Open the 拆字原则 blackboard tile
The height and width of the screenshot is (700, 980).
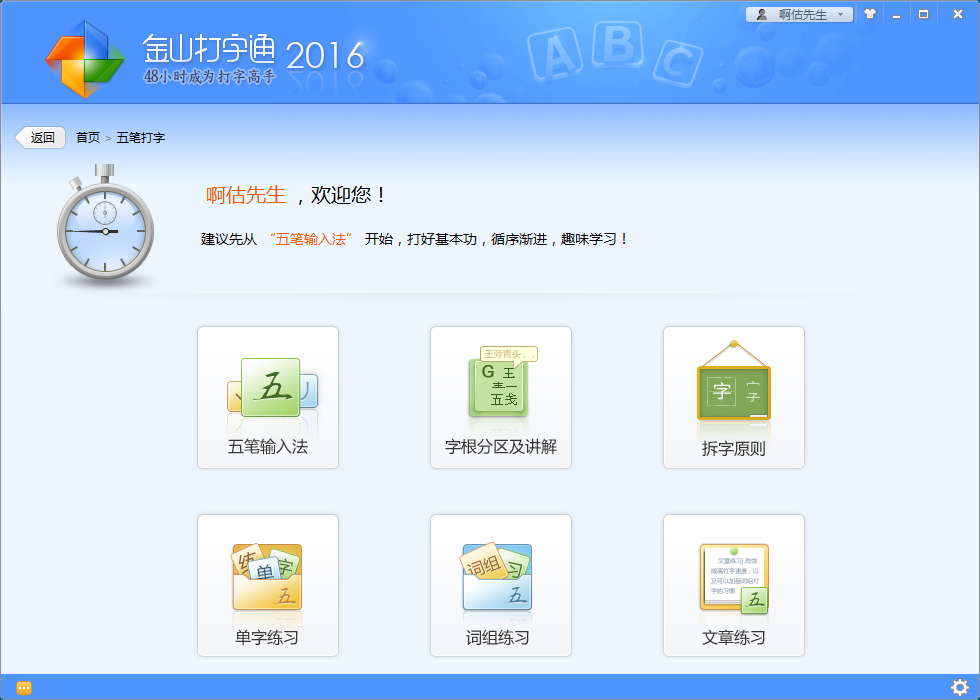[733, 397]
